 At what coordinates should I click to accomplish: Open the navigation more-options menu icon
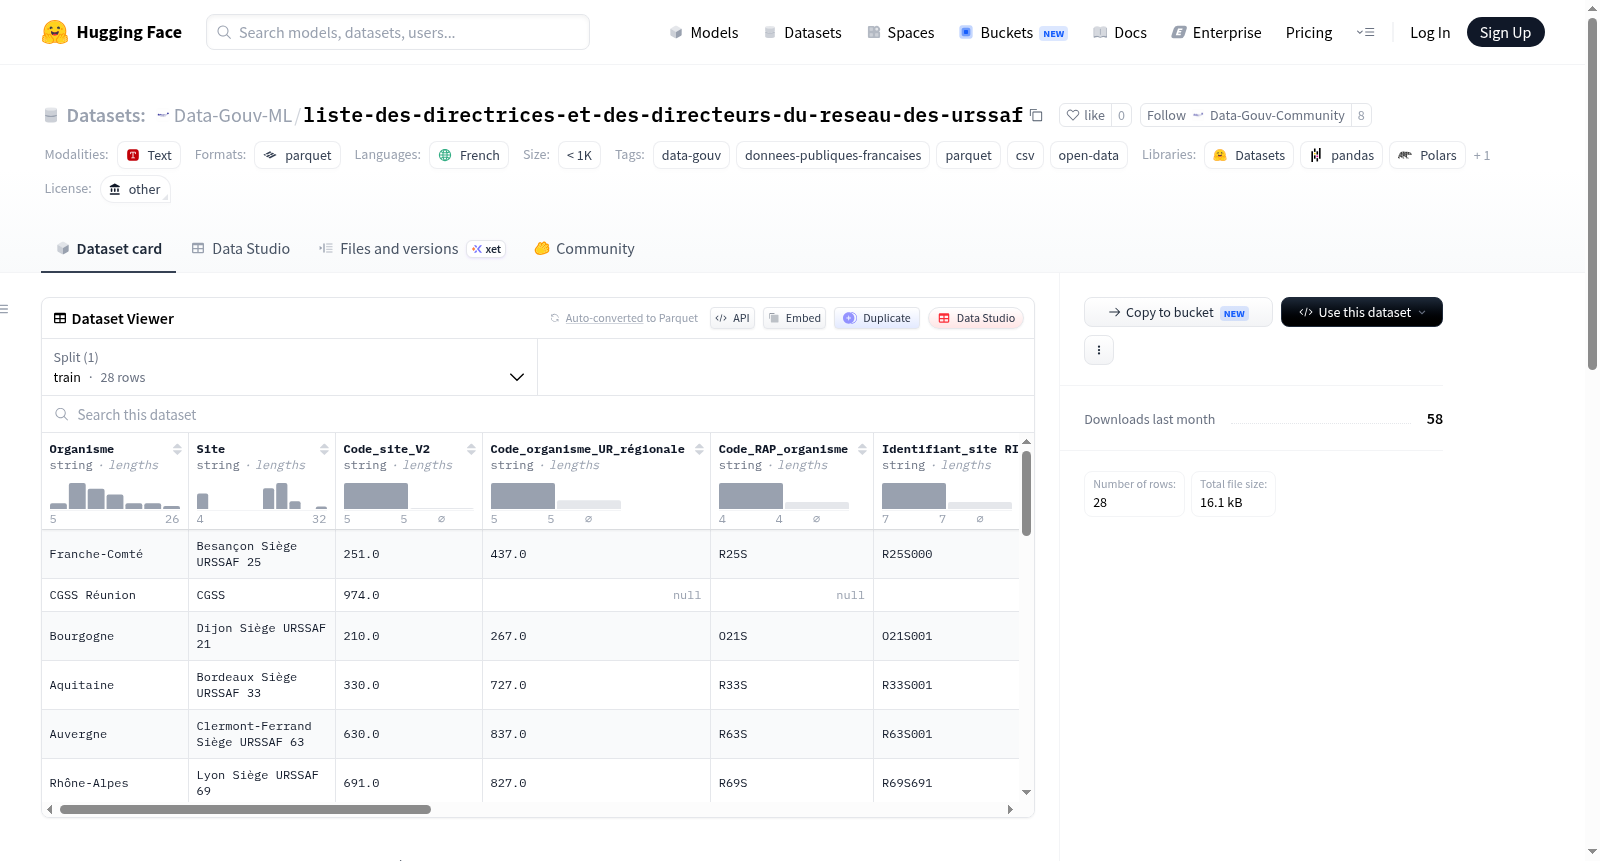click(1365, 32)
